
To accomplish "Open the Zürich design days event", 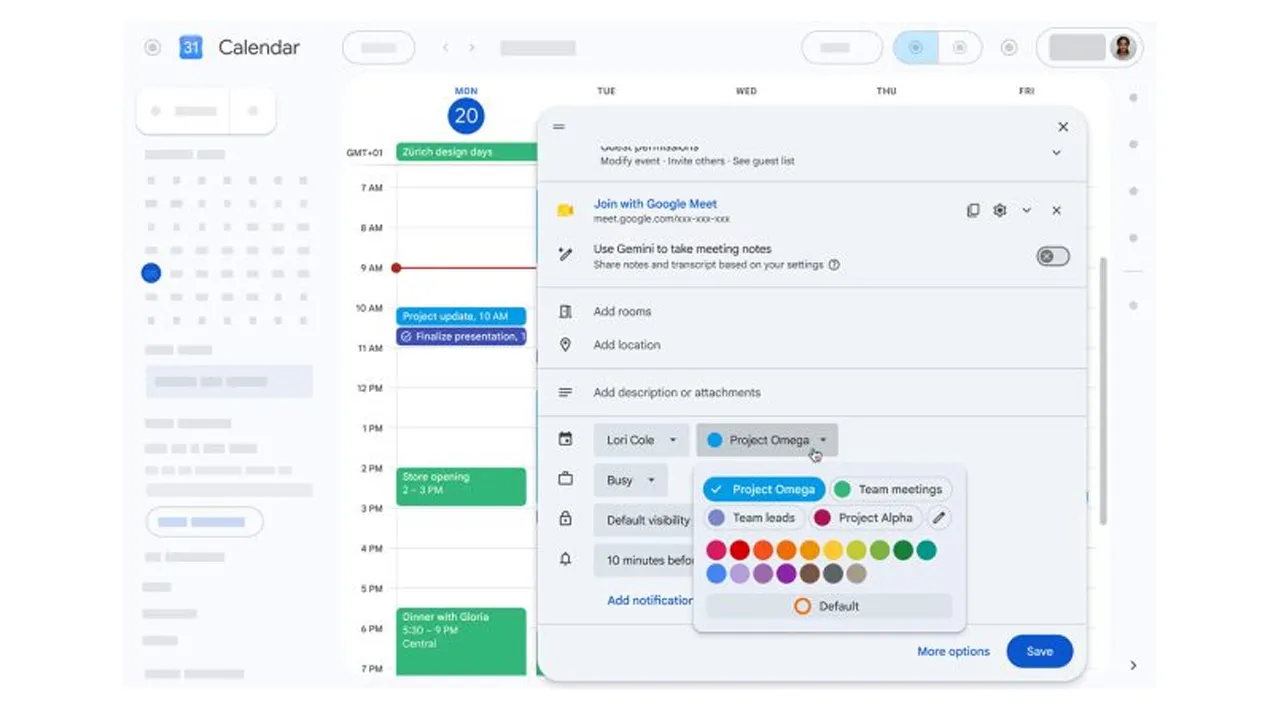I will 467,152.
